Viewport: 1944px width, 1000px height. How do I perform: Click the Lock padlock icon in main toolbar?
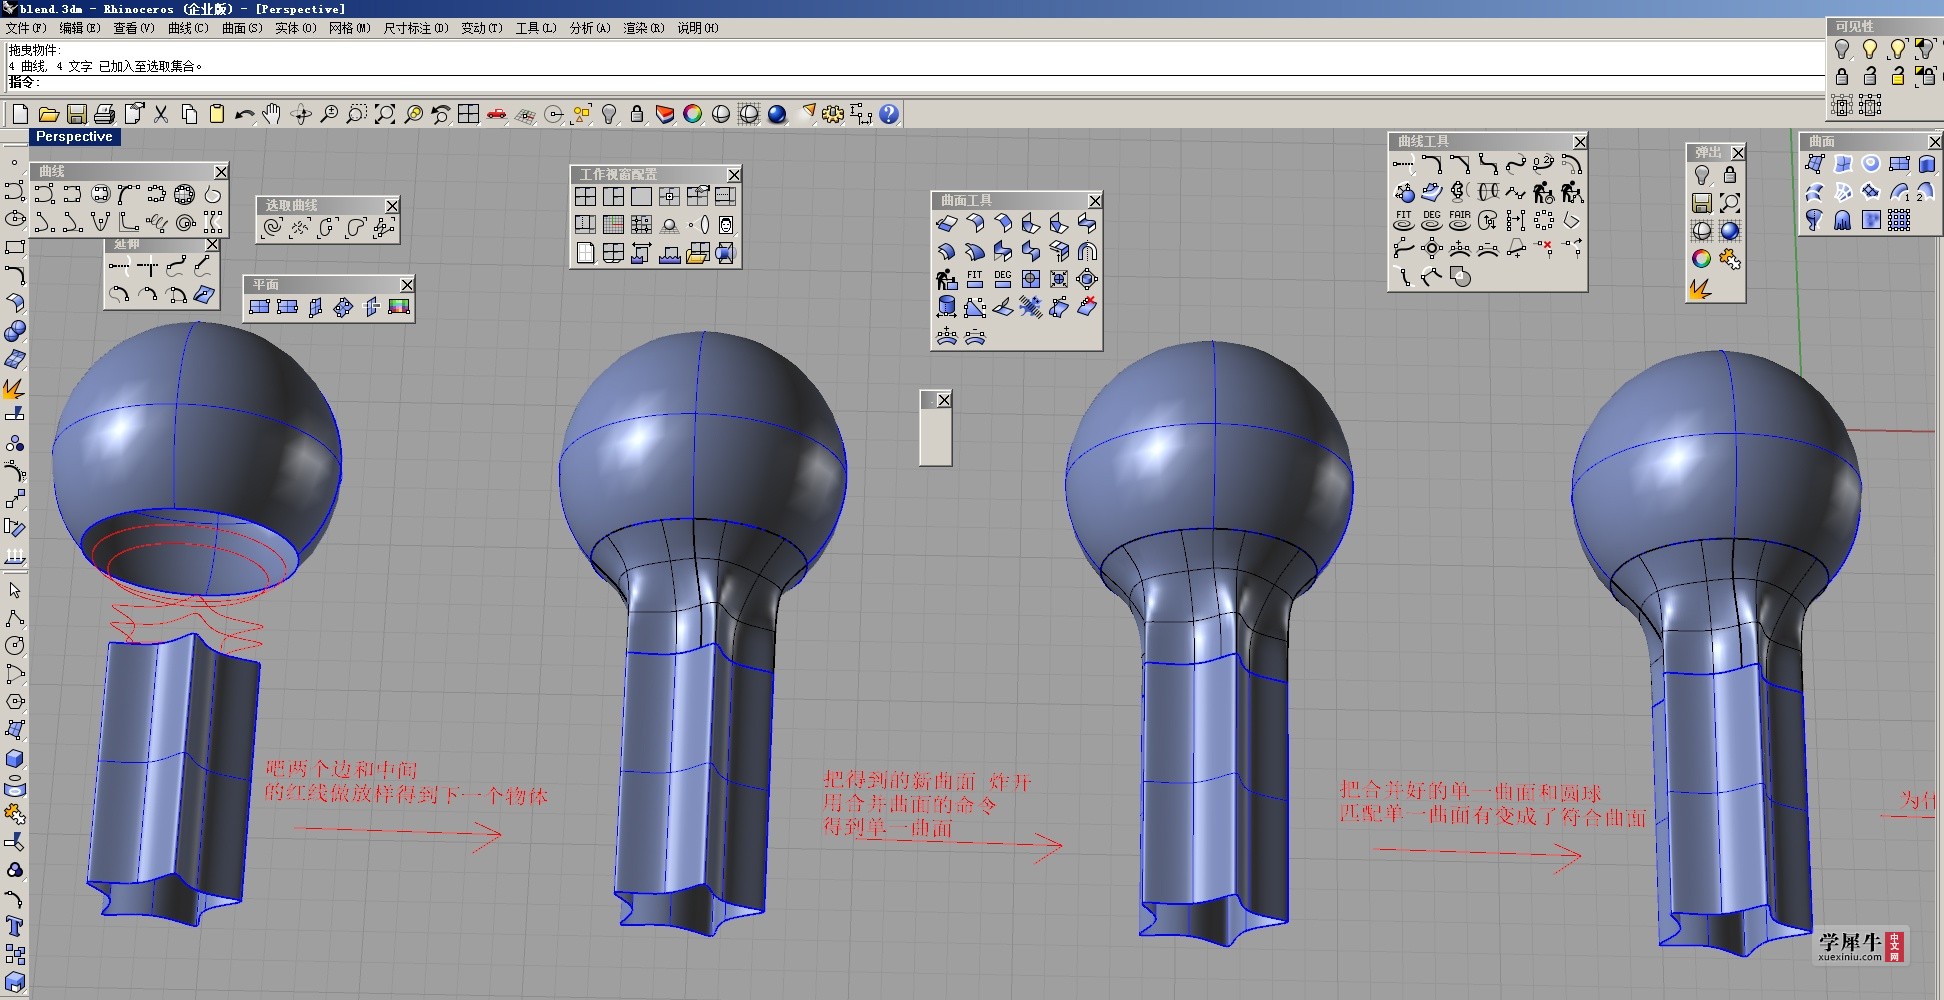637,114
